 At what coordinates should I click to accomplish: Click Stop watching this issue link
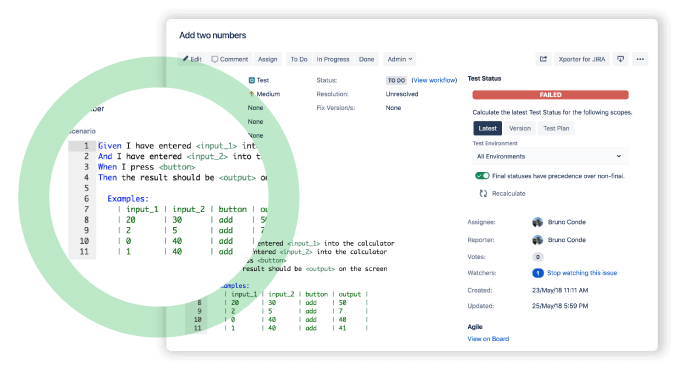point(582,273)
